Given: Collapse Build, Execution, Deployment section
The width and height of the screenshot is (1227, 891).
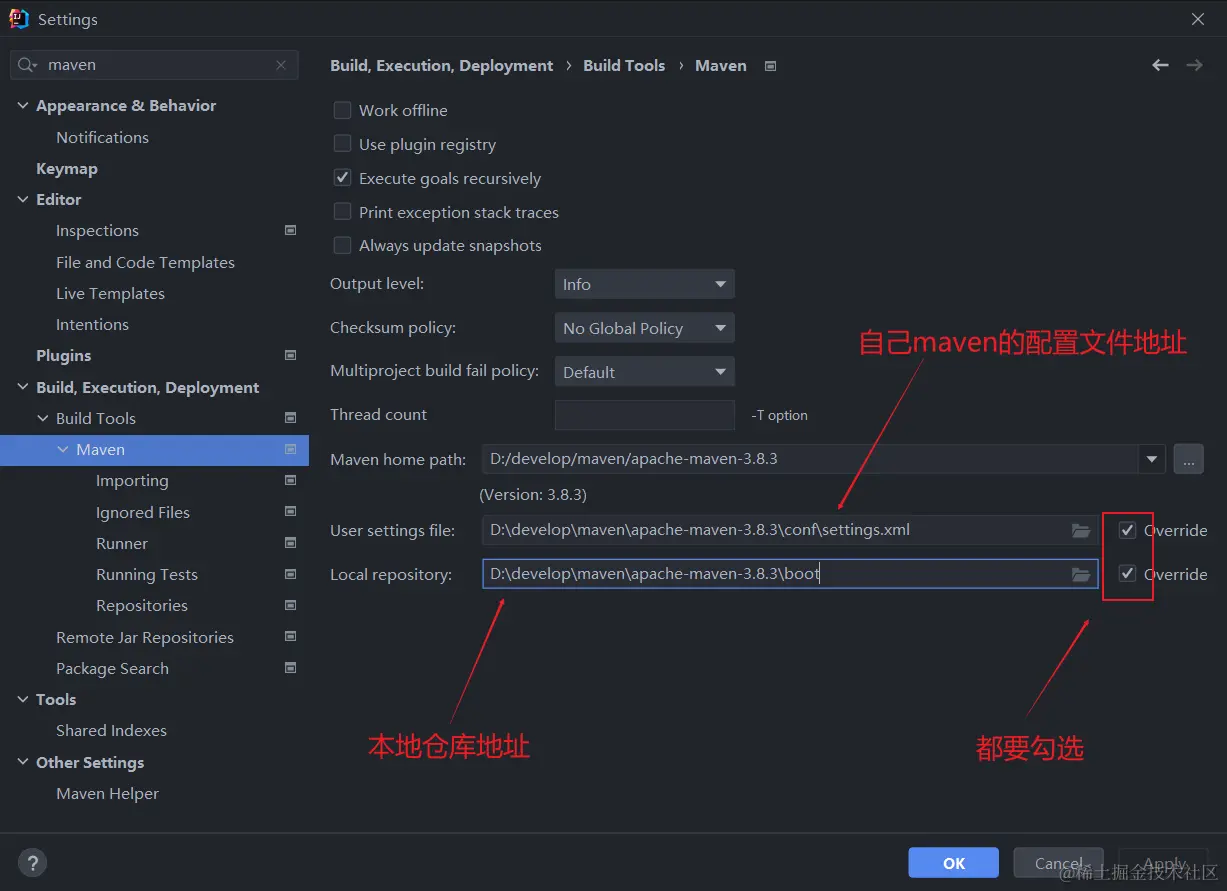Looking at the screenshot, I should 23,388.
